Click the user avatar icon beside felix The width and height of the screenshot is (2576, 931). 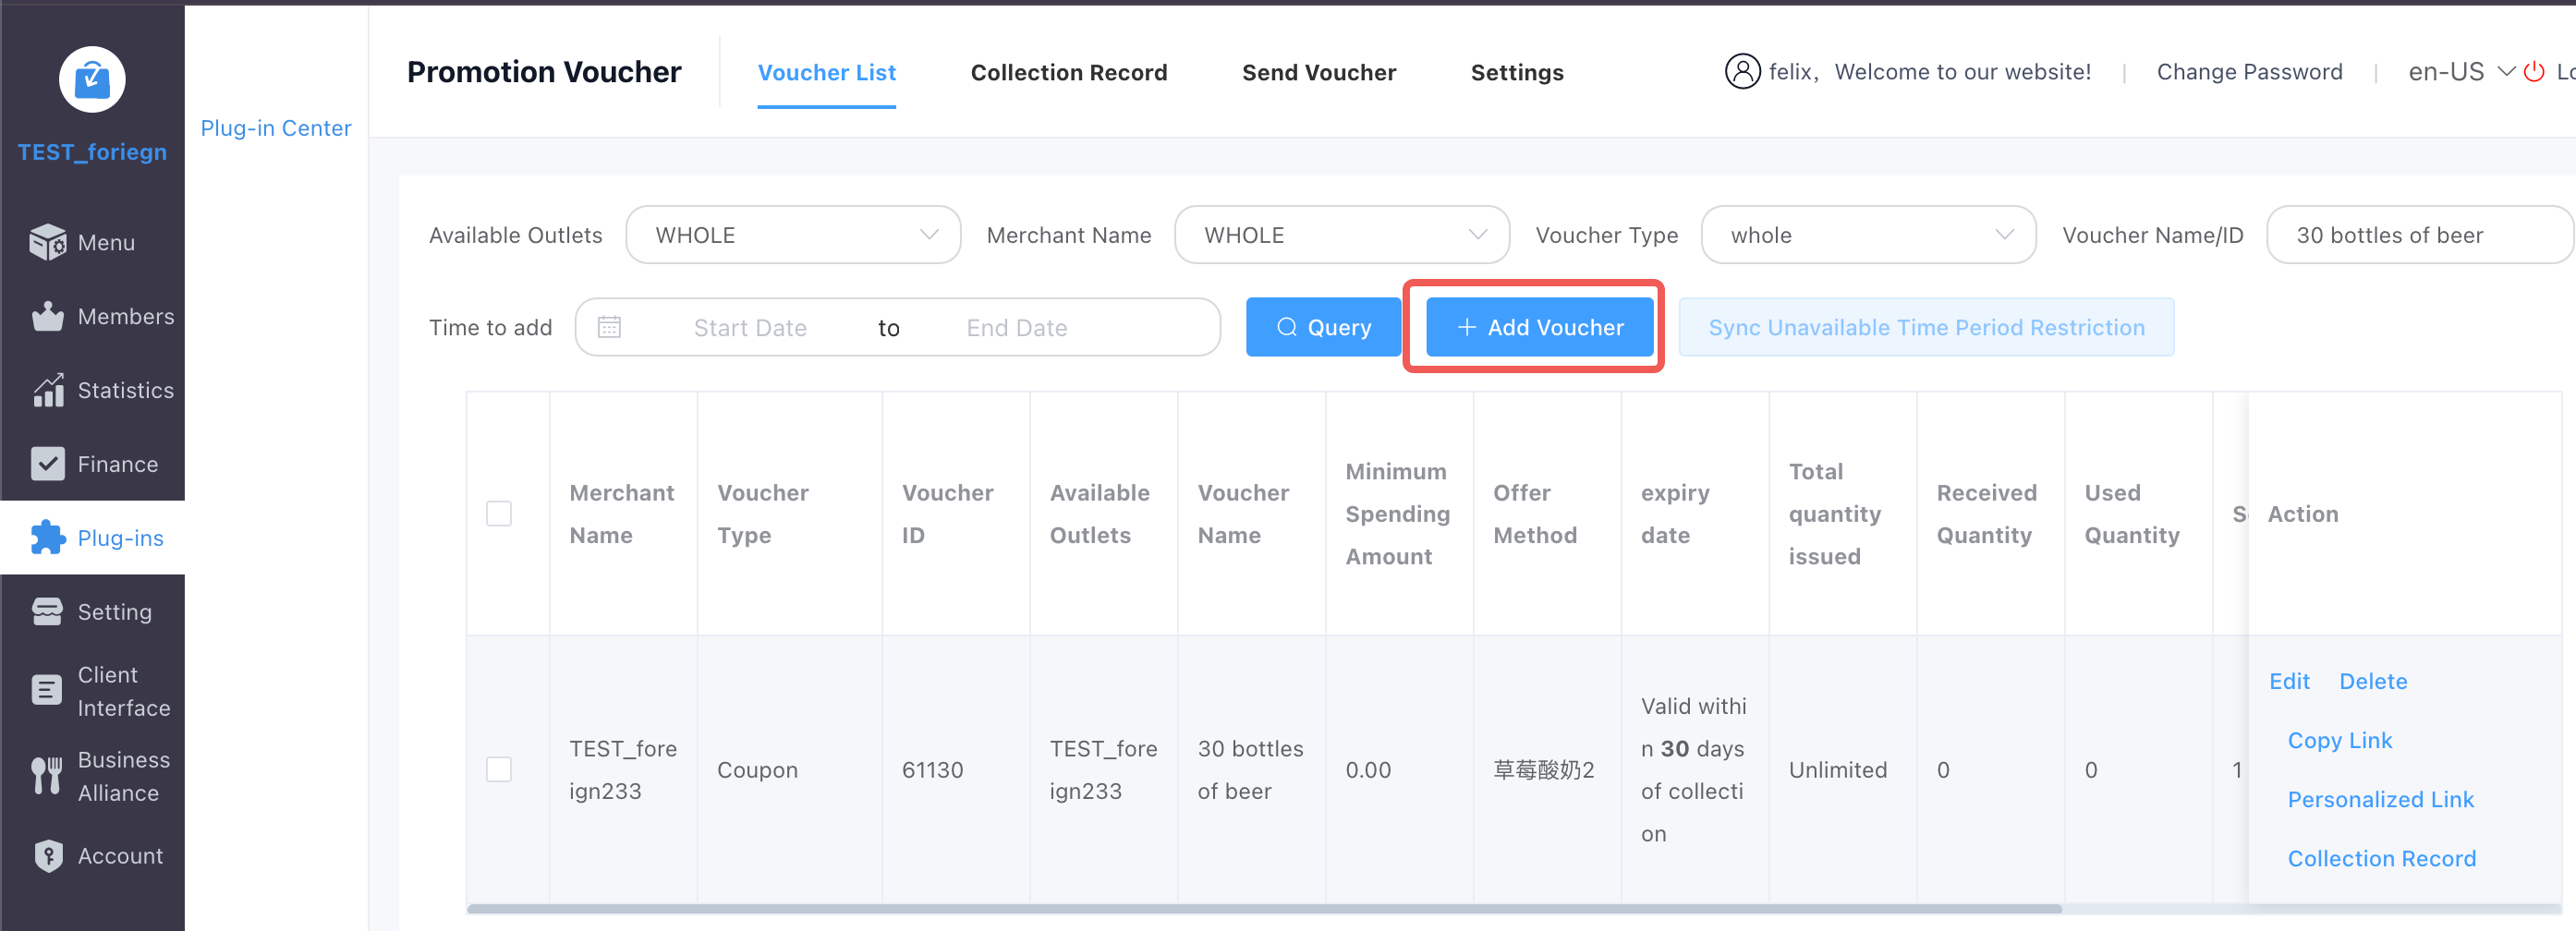click(x=1741, y=72)
